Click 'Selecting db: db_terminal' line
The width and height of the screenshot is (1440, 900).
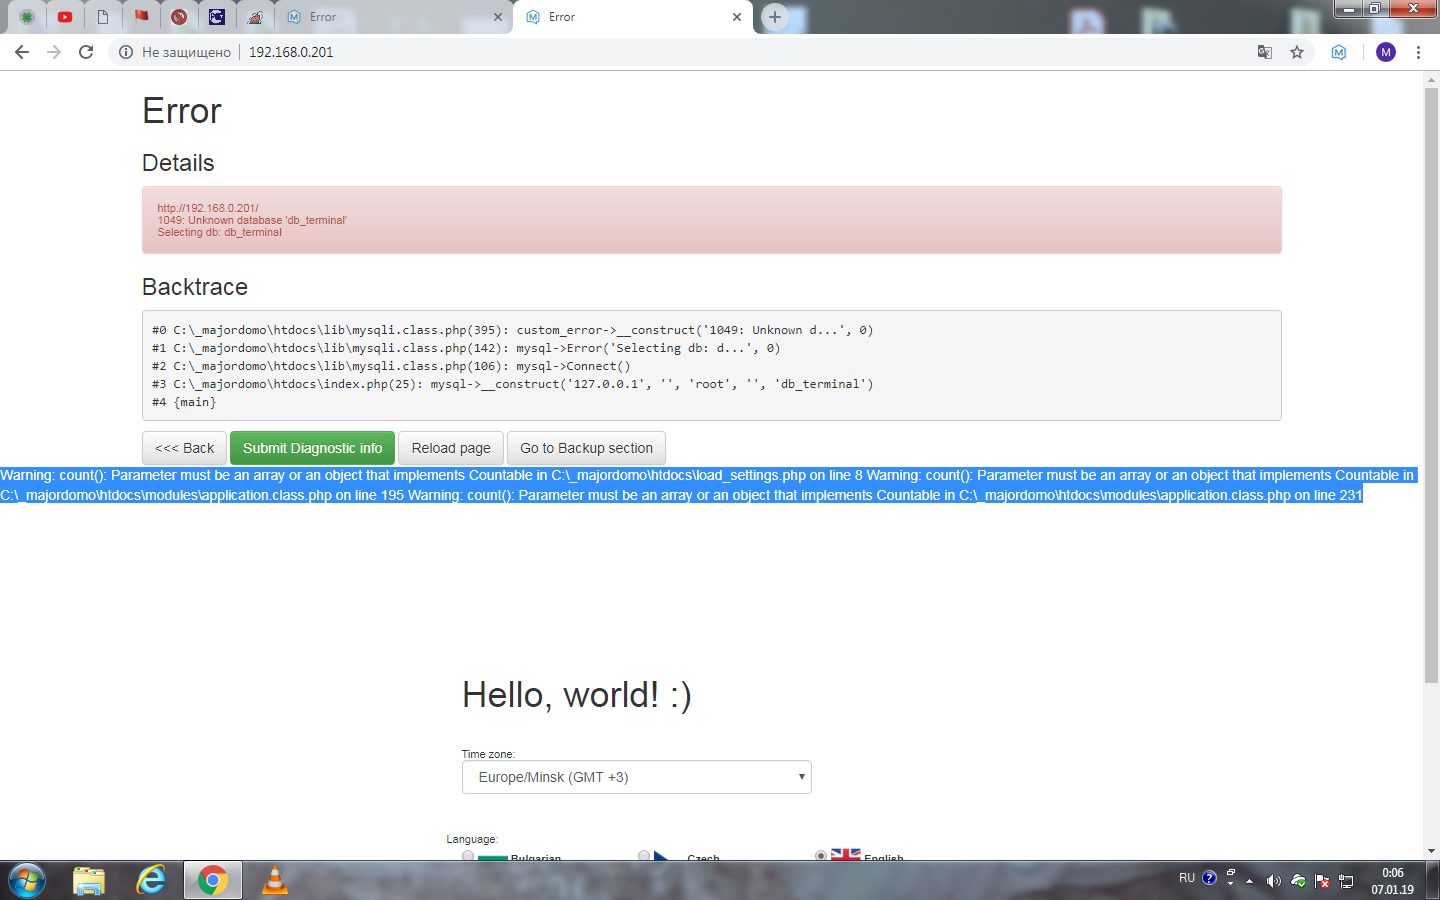[219, 232]
